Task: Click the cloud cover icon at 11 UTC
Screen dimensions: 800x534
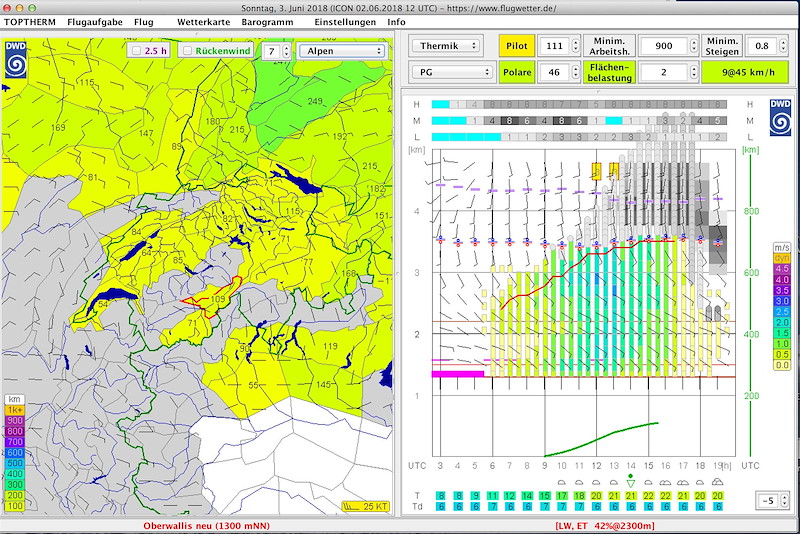Action: coord(579,482)
